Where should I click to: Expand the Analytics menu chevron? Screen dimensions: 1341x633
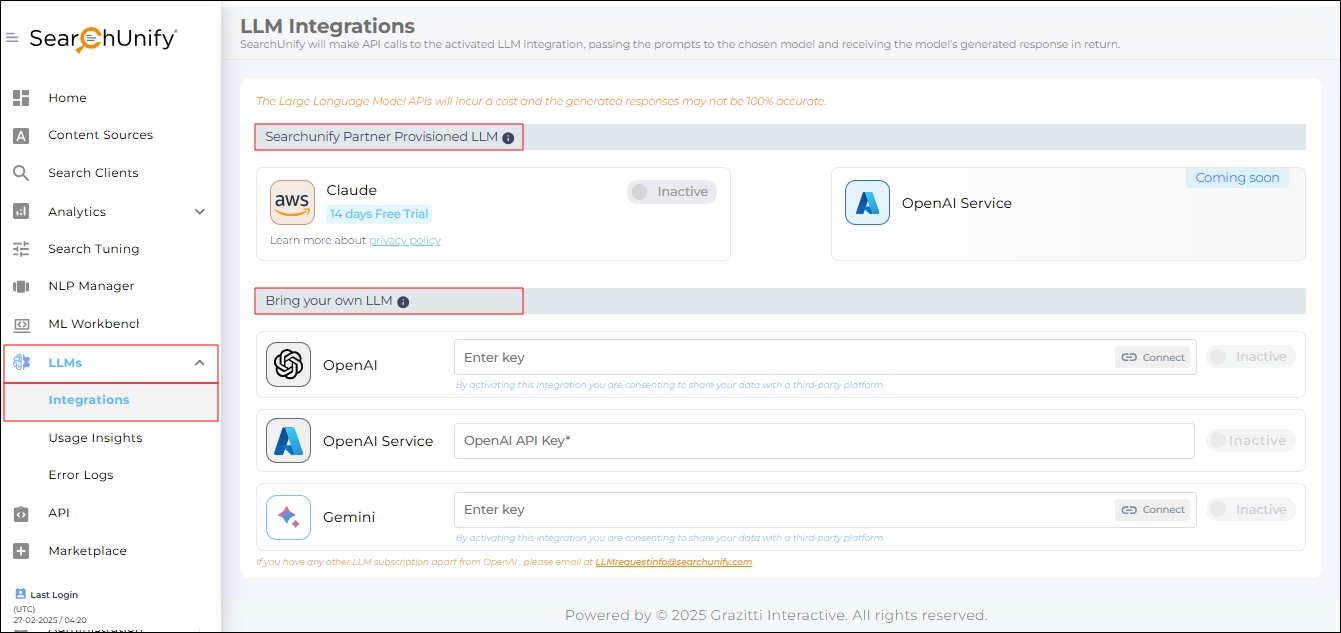point(199,212)
